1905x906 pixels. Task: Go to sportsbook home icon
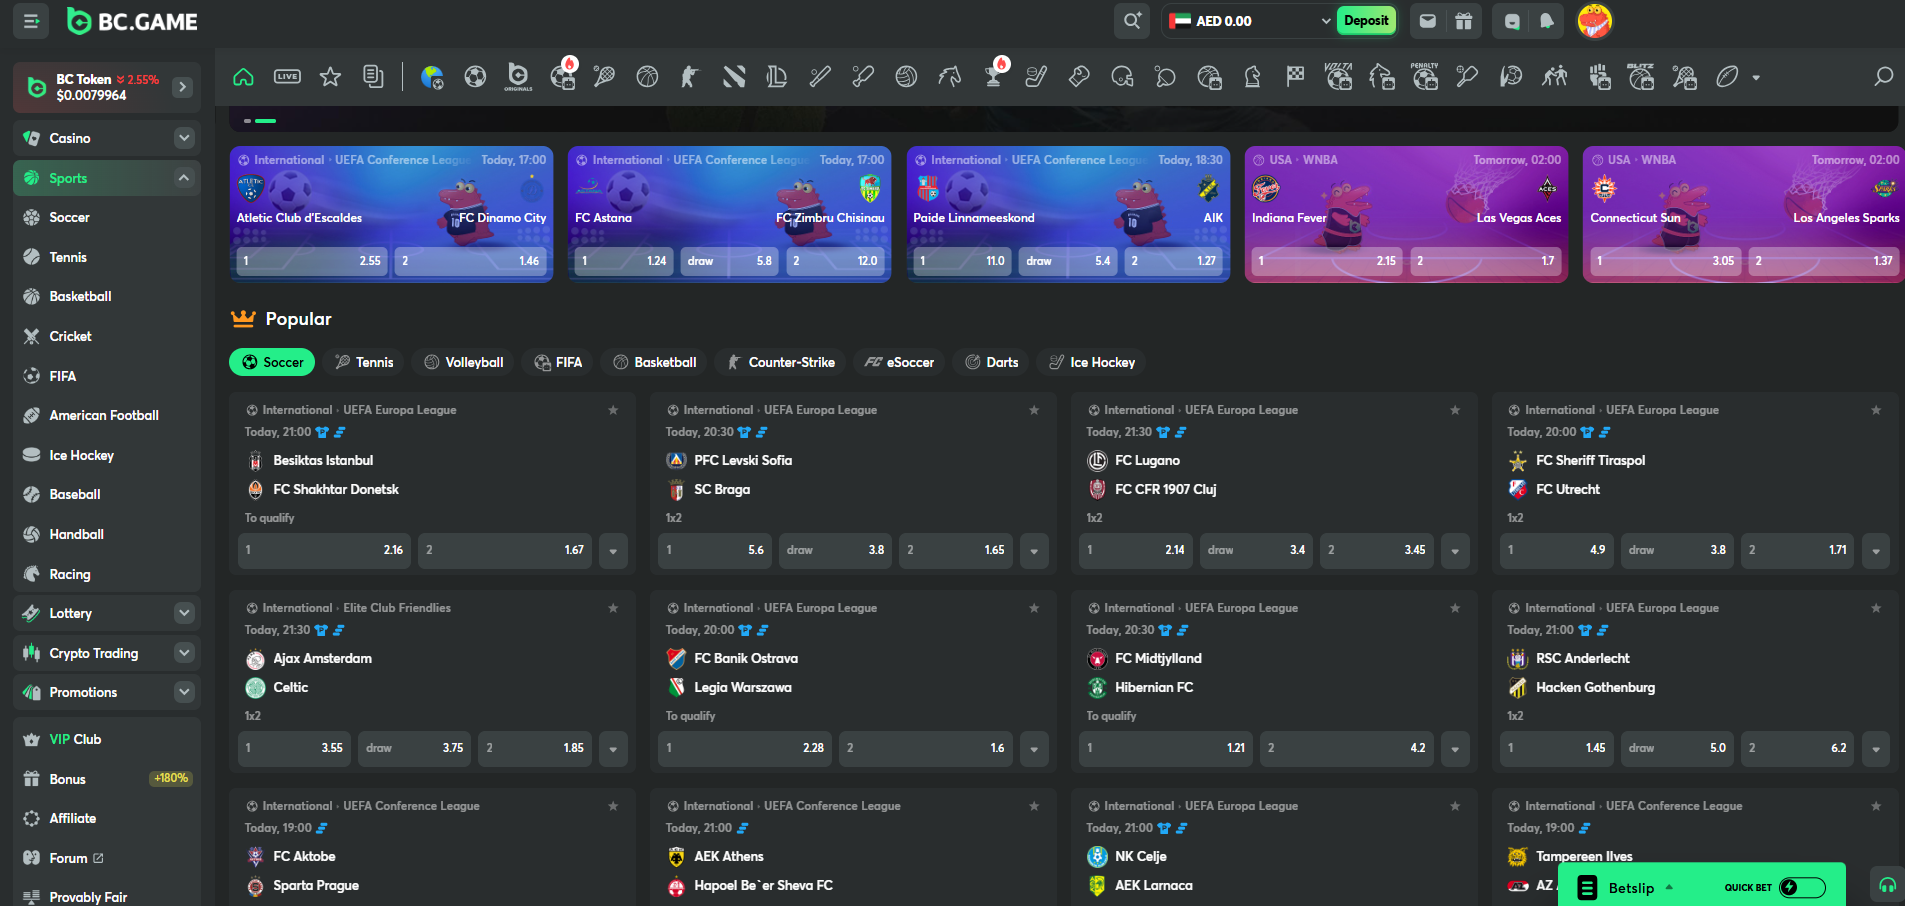[243, 77]
